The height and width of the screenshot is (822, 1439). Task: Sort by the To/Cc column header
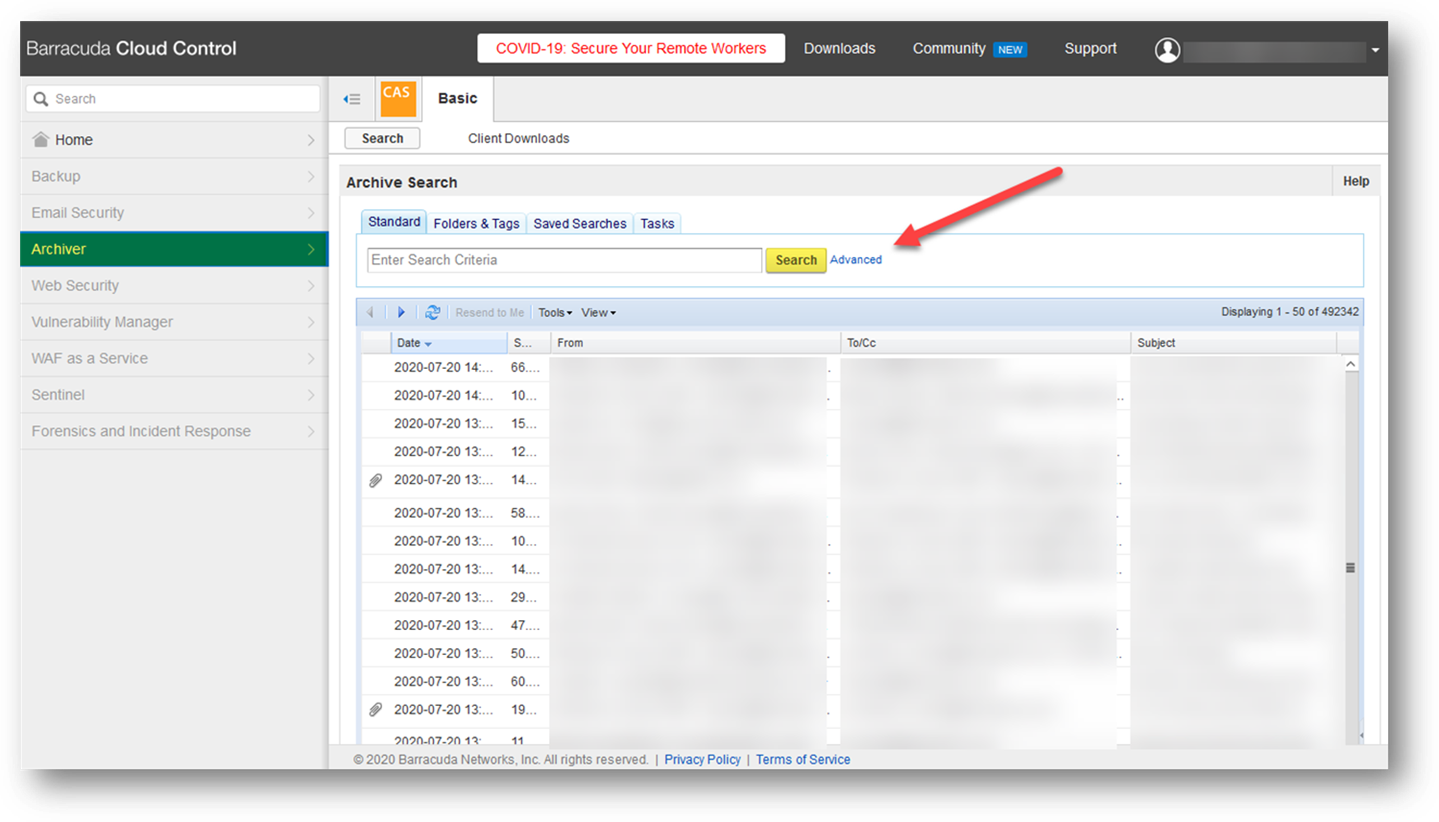[x=985, y=343]
